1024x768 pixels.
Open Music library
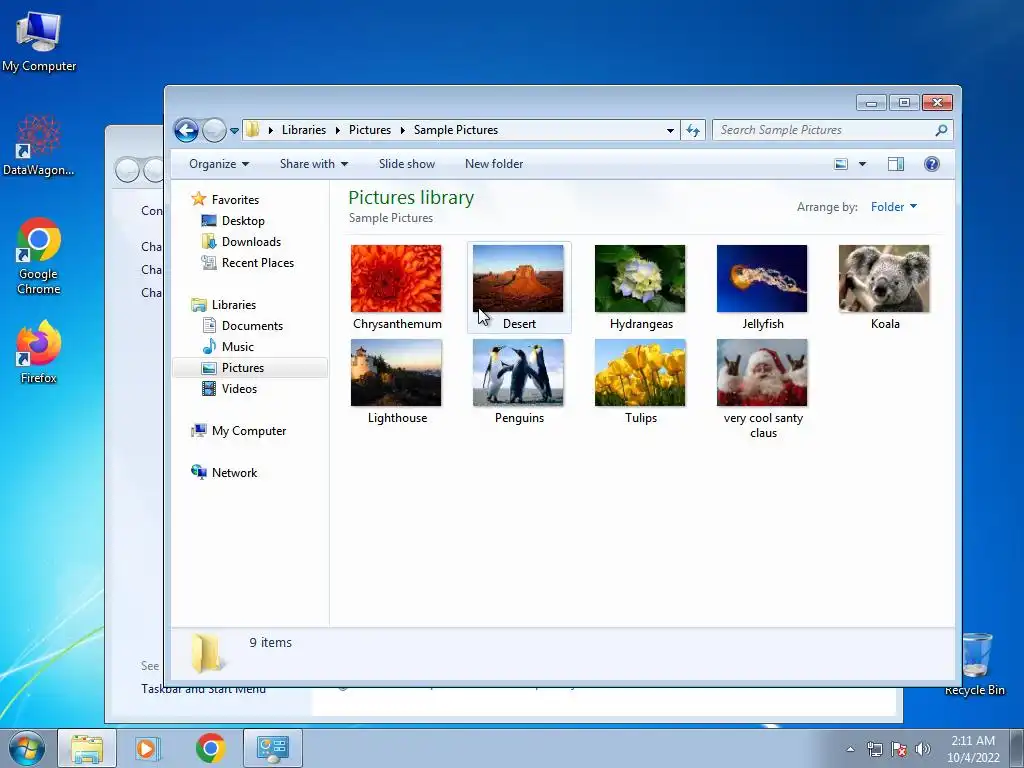(237, 347)
